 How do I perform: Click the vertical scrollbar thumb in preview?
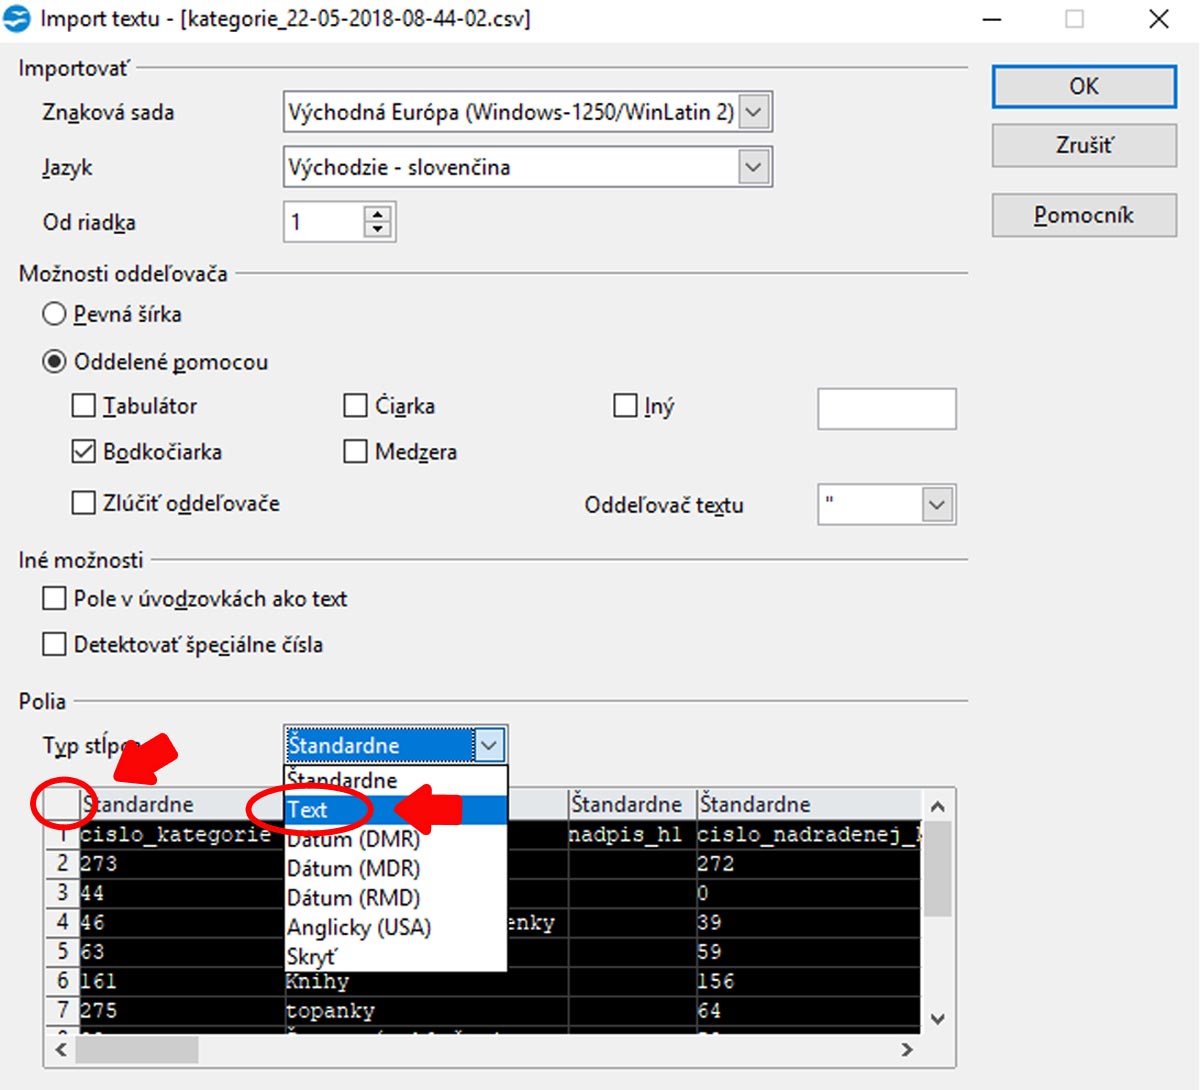(937, 868)
